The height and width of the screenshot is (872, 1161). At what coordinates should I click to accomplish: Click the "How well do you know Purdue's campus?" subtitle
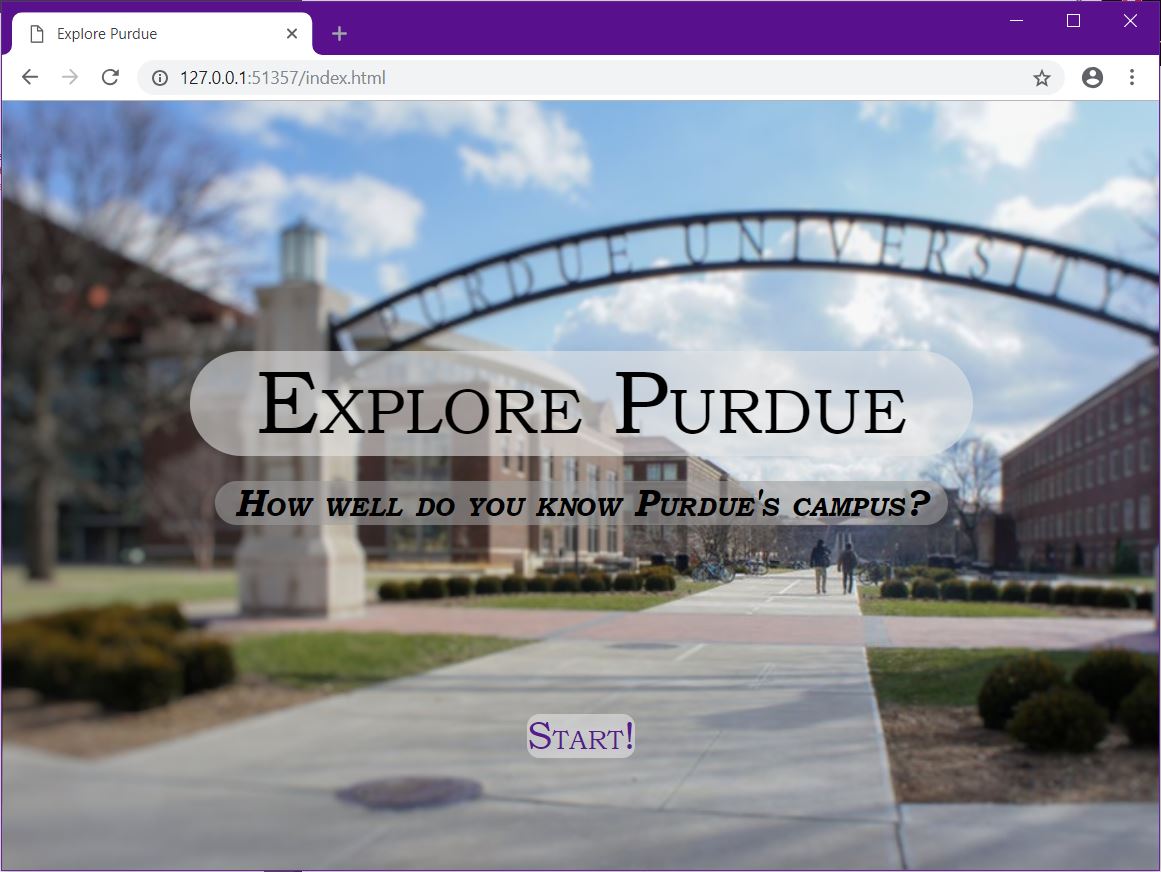pyautogui.click(x=581, y=504)
